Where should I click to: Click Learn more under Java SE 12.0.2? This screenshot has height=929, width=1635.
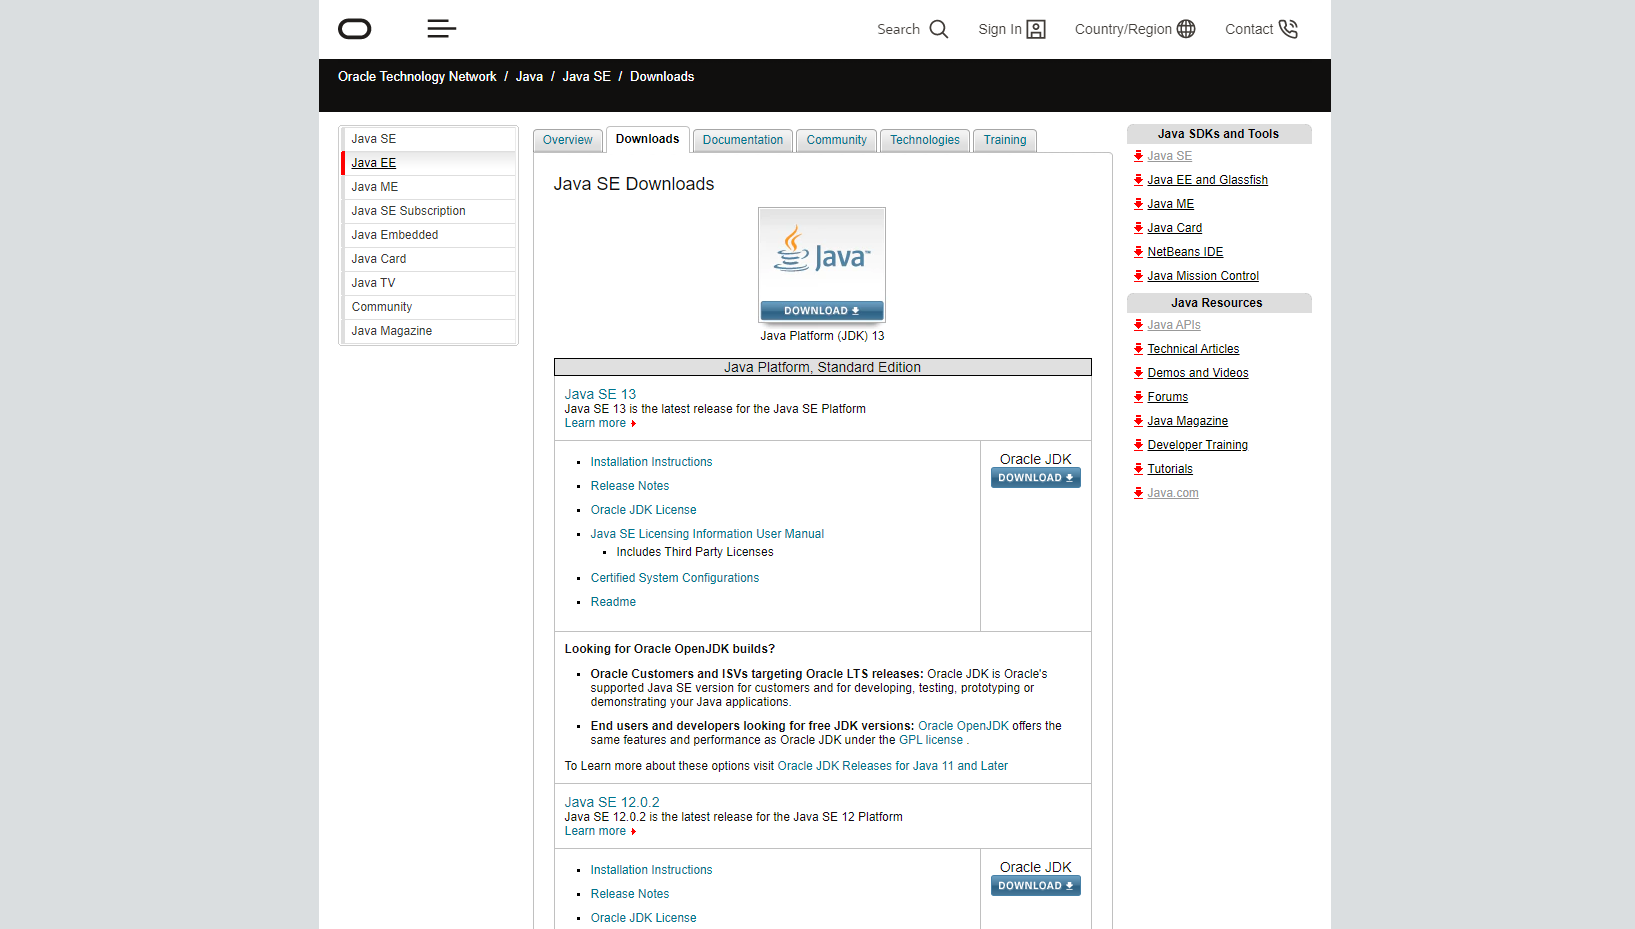pyautogui.click(x=595, y=831)
